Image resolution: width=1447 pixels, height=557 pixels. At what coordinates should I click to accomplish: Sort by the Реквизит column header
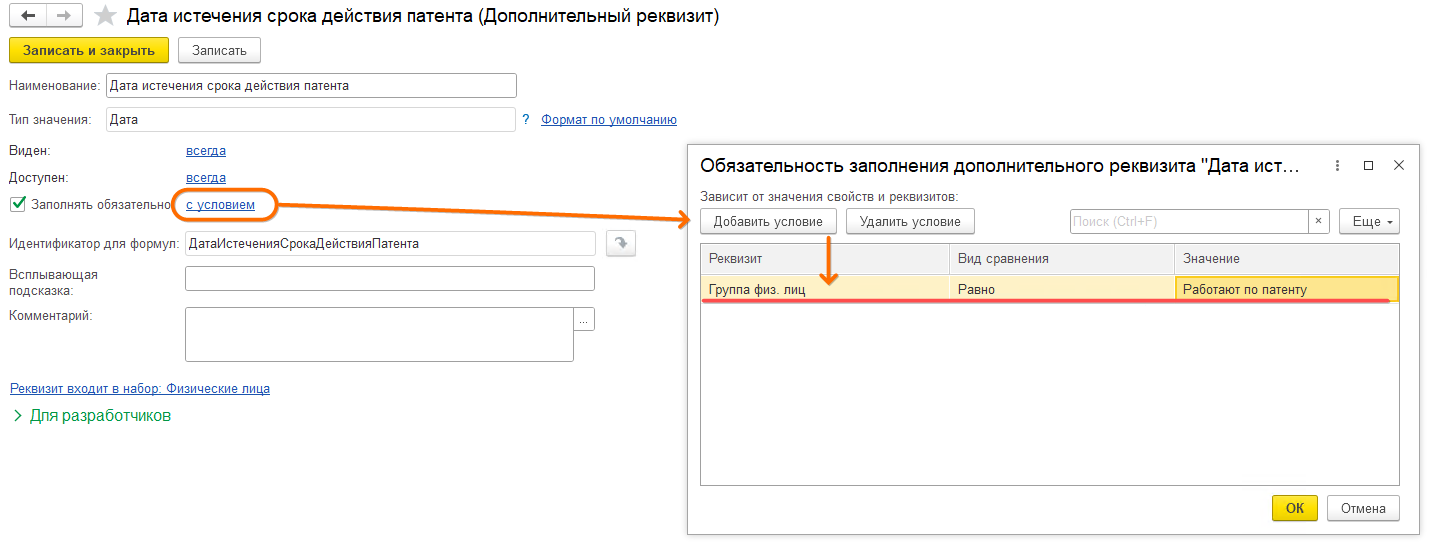point(824,259)
